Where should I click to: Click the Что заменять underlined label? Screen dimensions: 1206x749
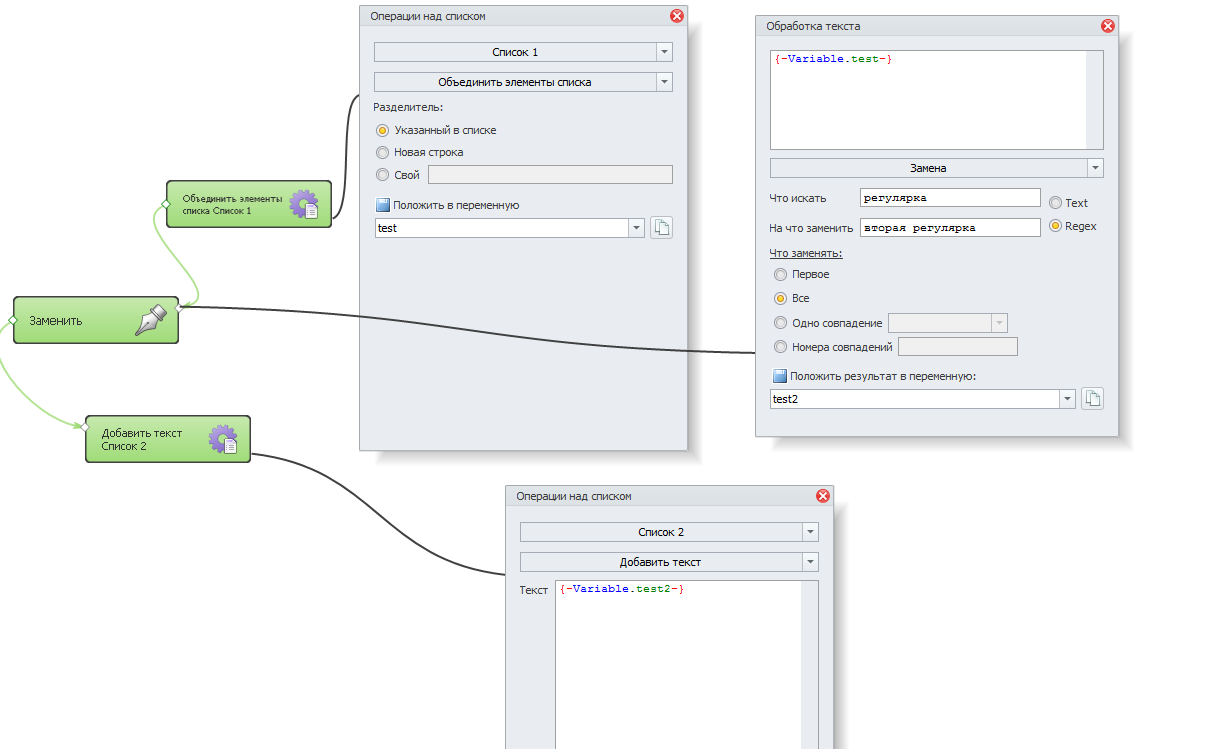coord(806,253)
